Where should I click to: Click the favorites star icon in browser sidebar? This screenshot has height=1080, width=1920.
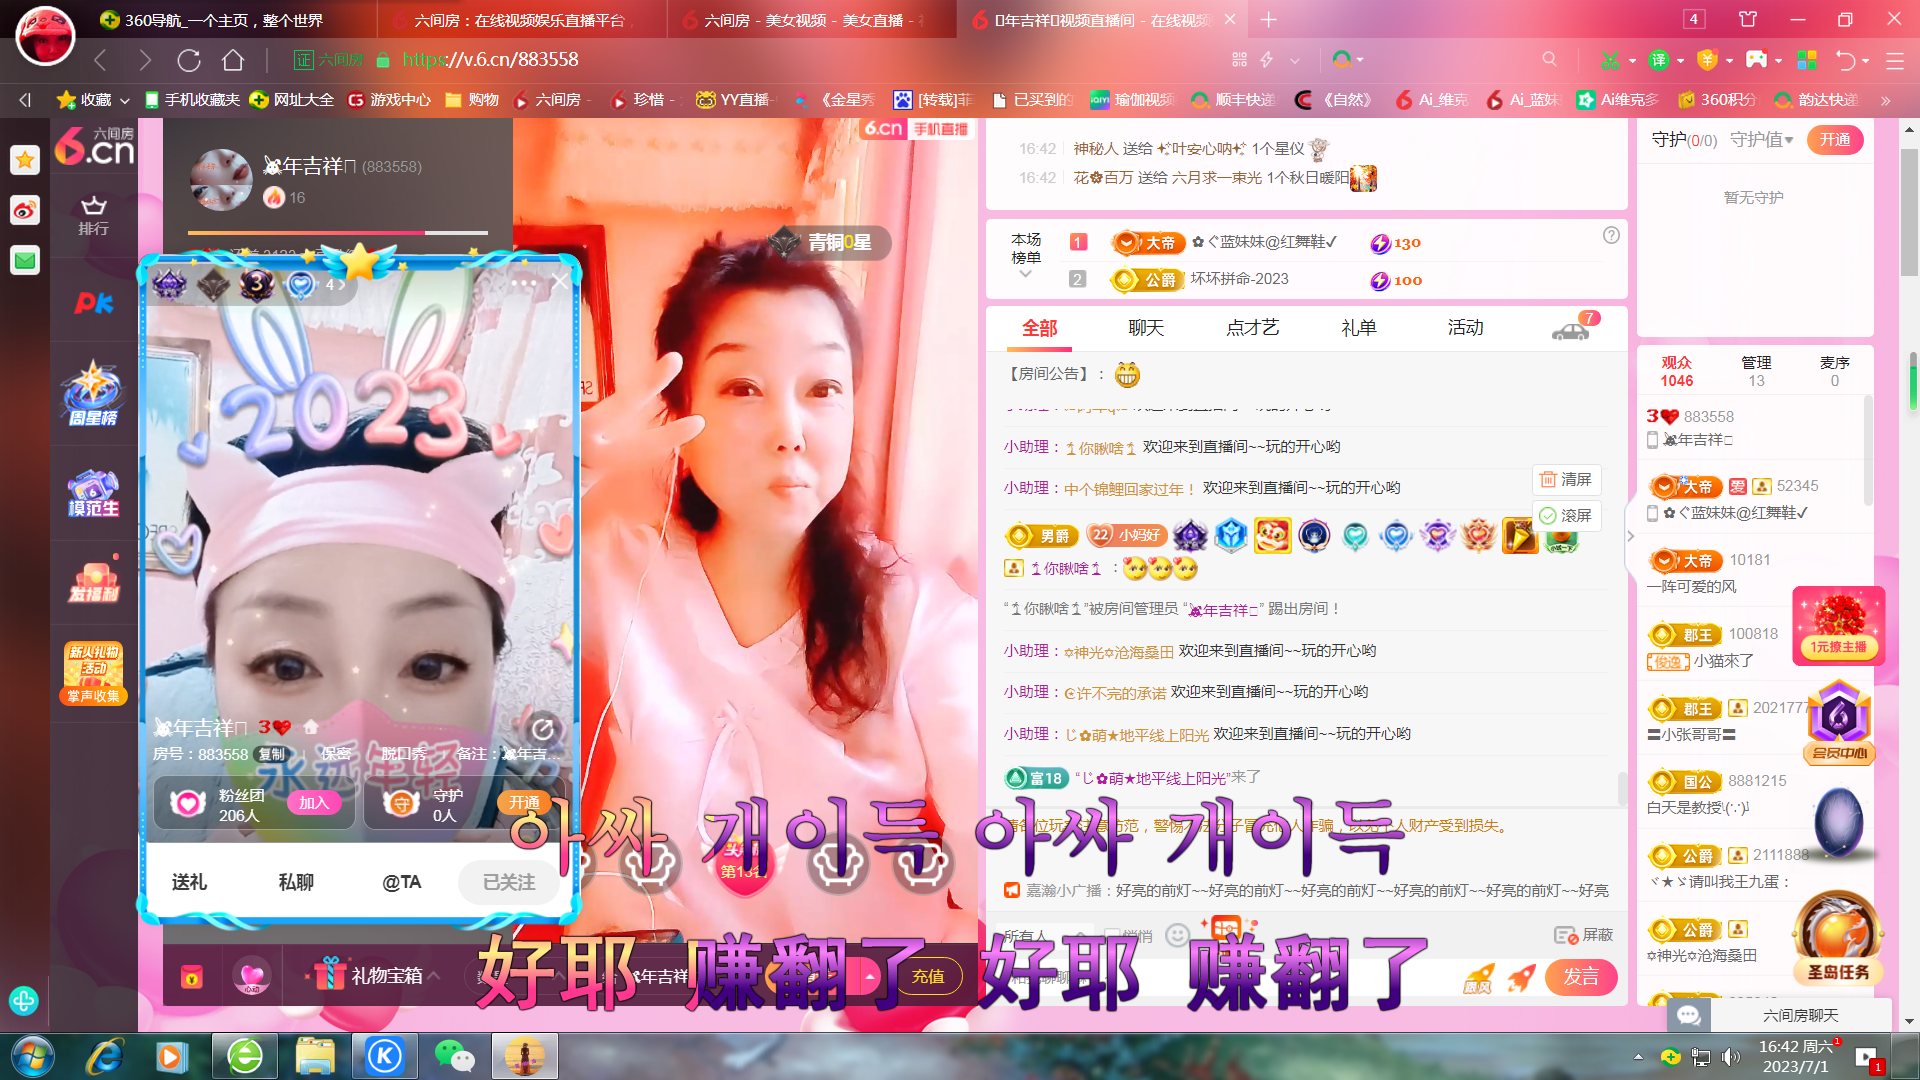[x=25, y=159]
